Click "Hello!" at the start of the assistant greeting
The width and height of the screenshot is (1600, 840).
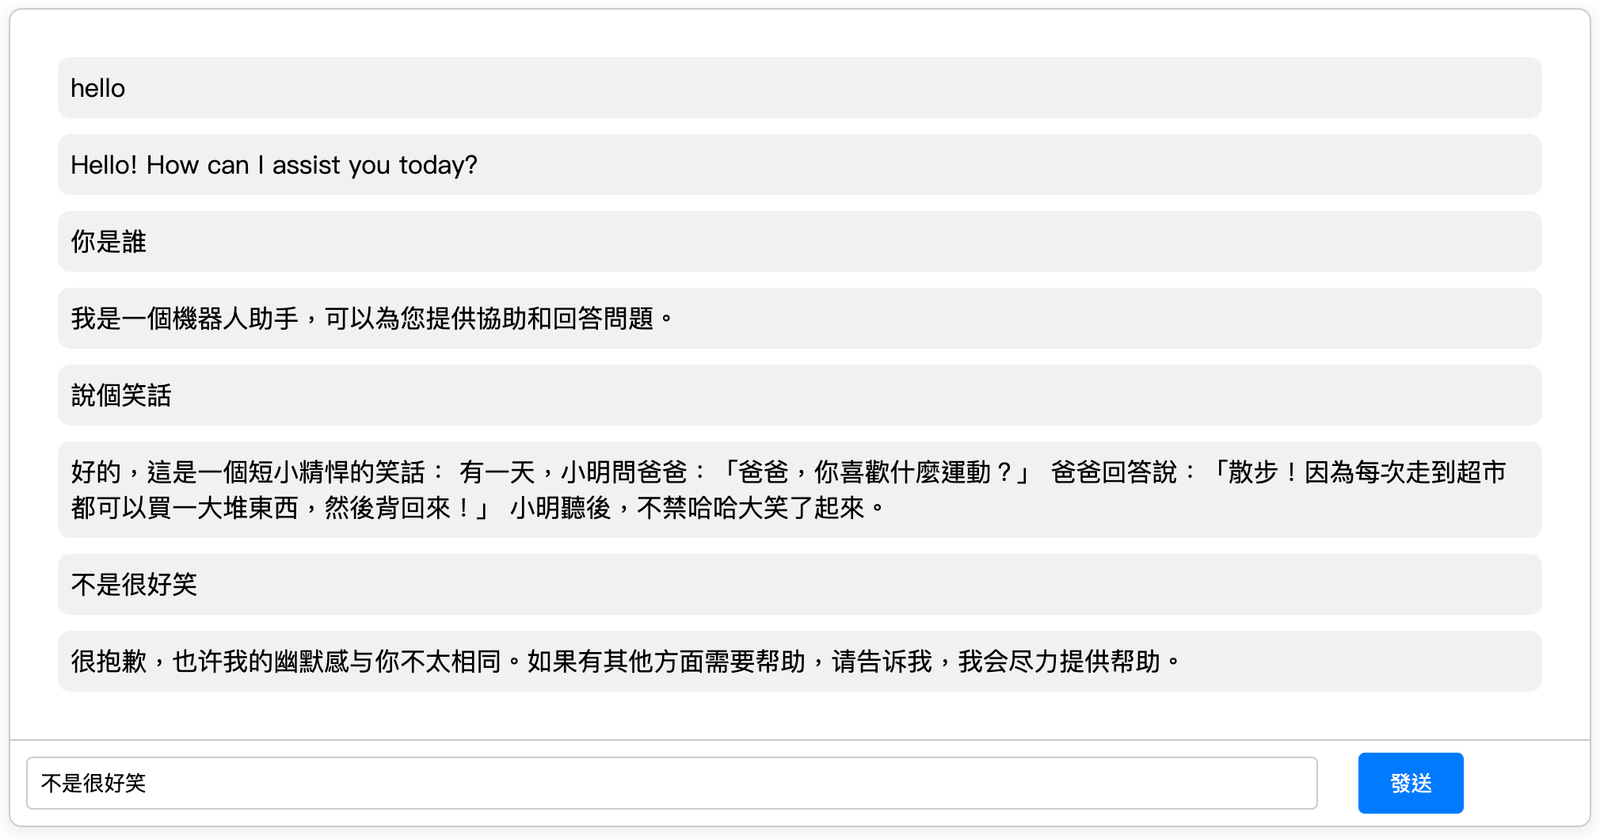pos(104,165)
